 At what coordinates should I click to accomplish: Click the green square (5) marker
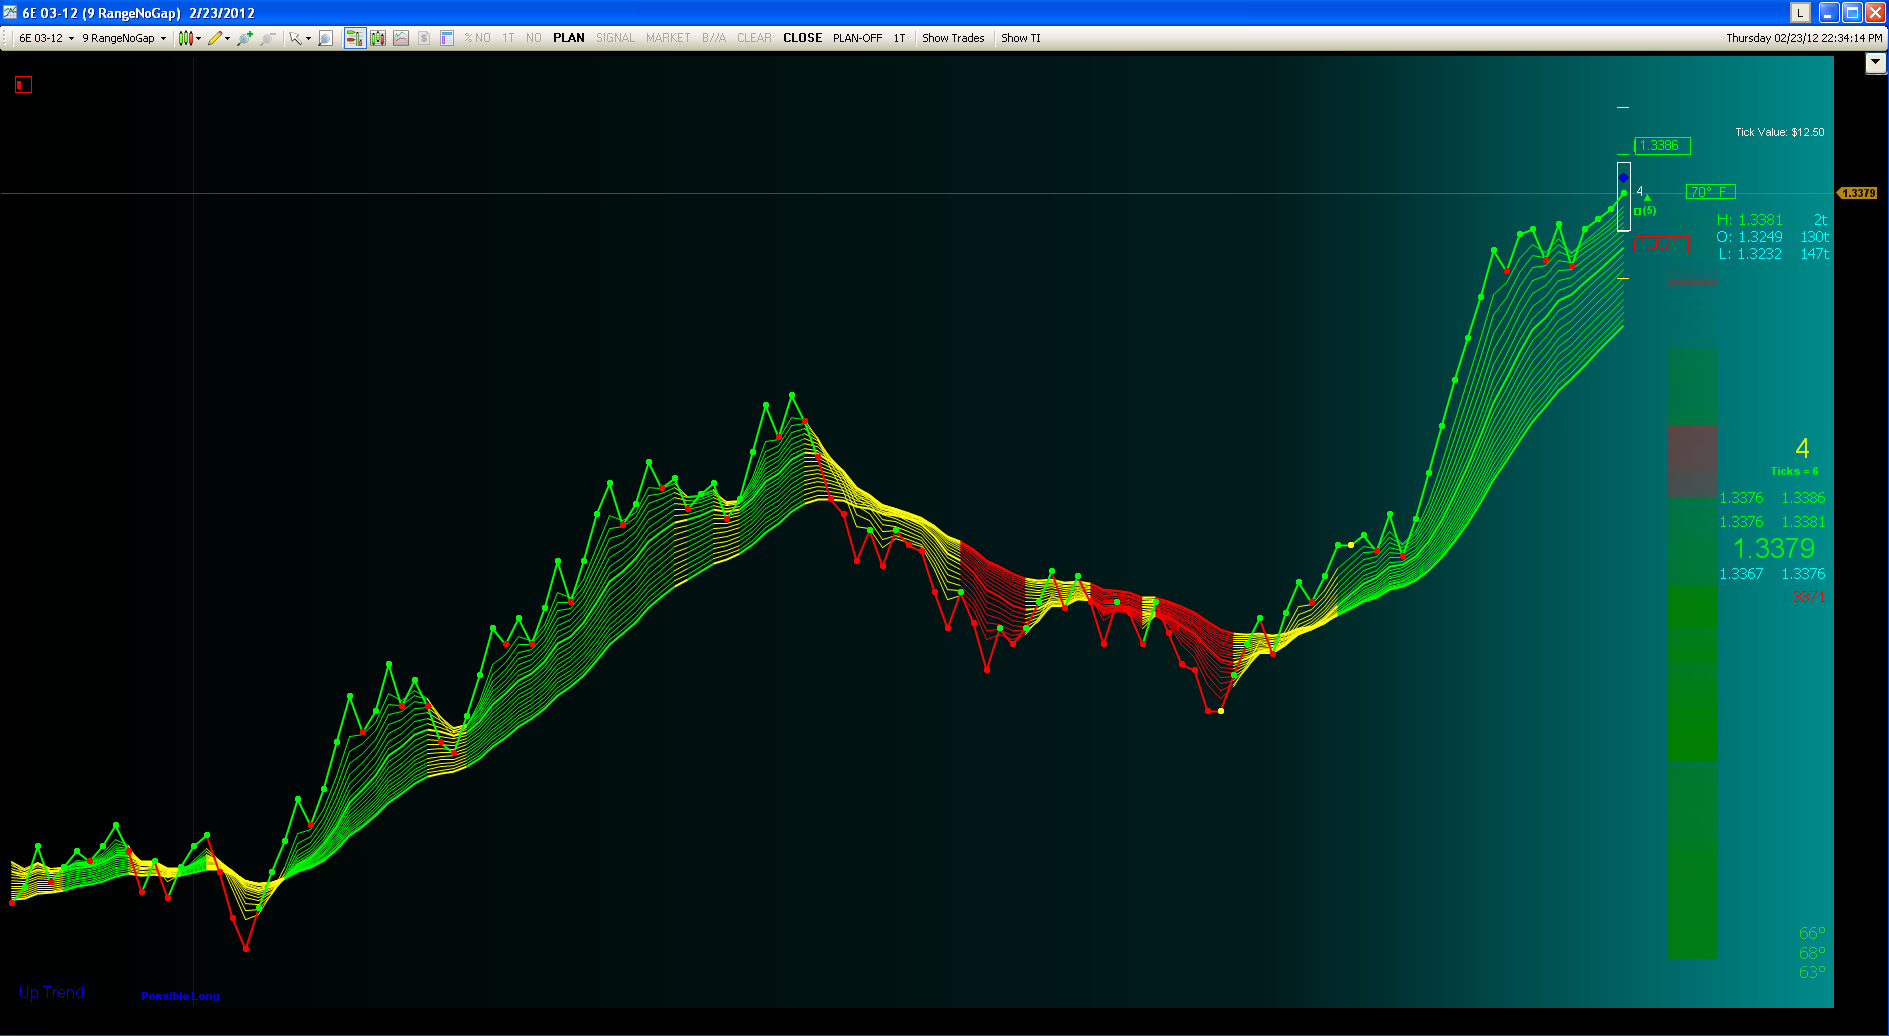click(x=1645, y=211)
